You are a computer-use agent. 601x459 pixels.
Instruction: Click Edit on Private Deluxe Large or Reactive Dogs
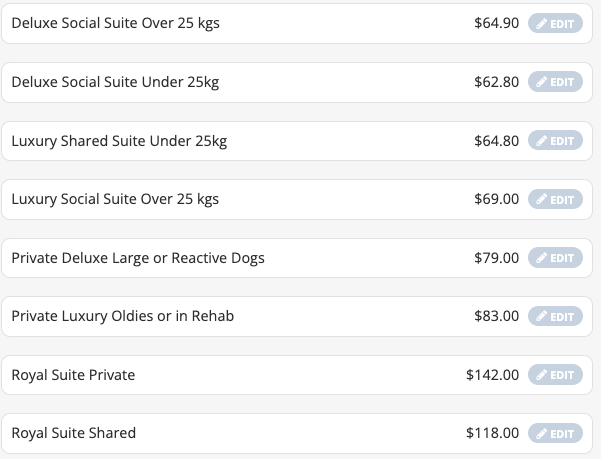pyautogui.click(x=555, y=257)
